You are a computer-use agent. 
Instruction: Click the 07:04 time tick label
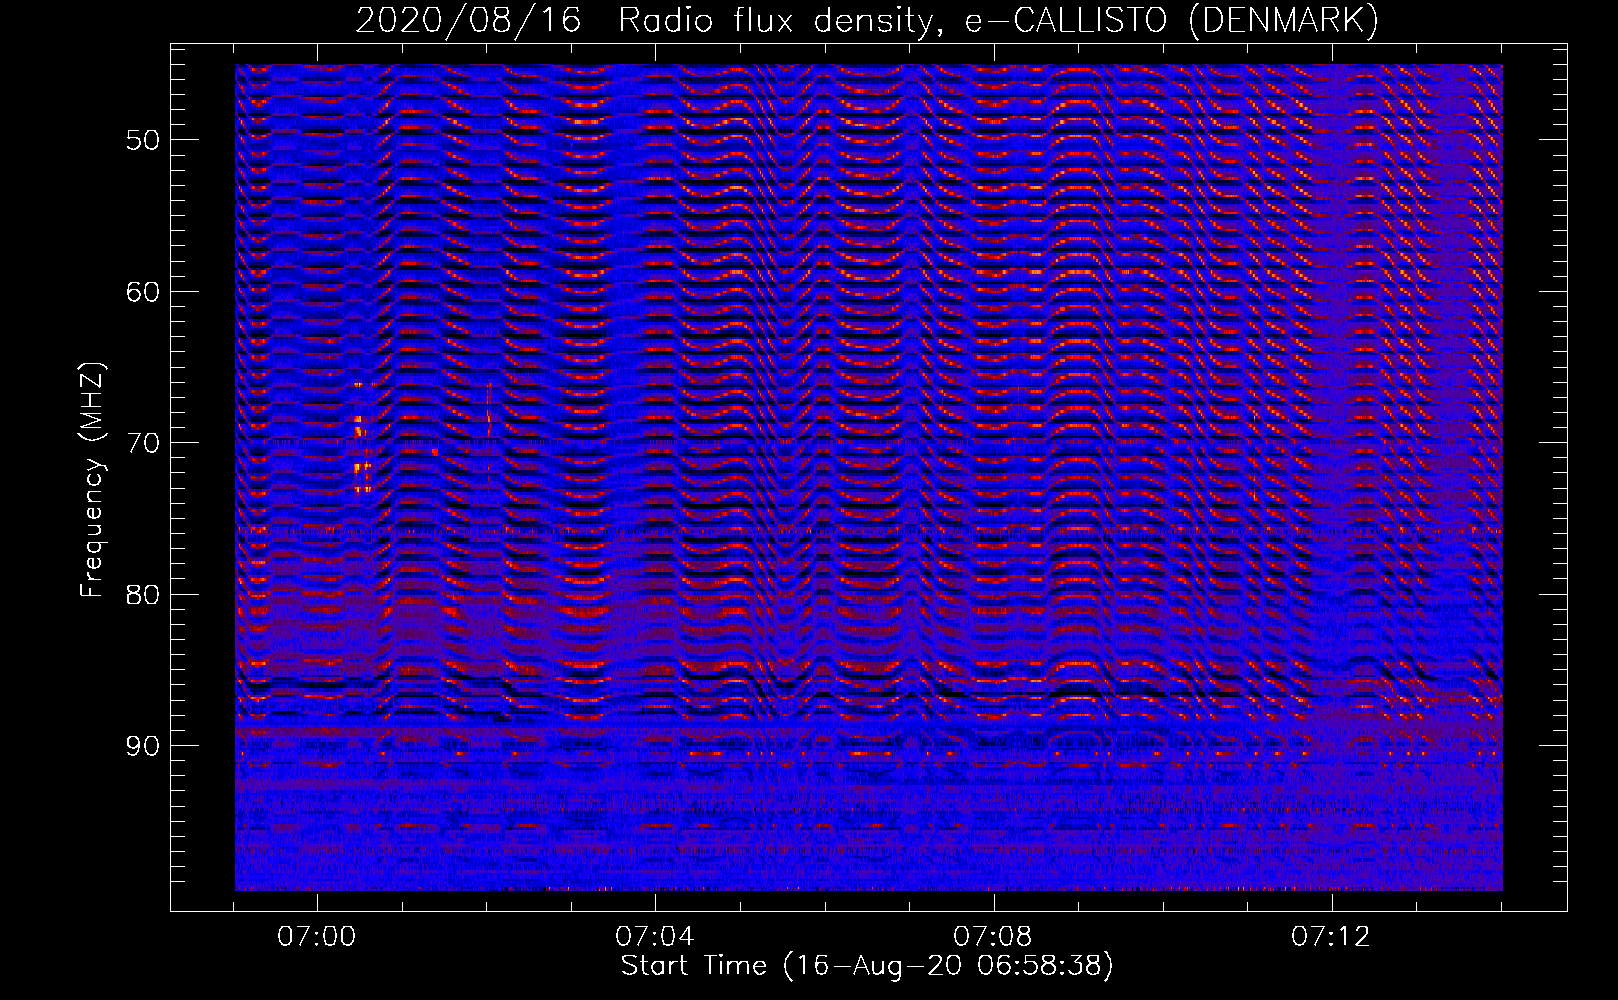point(656,937)
